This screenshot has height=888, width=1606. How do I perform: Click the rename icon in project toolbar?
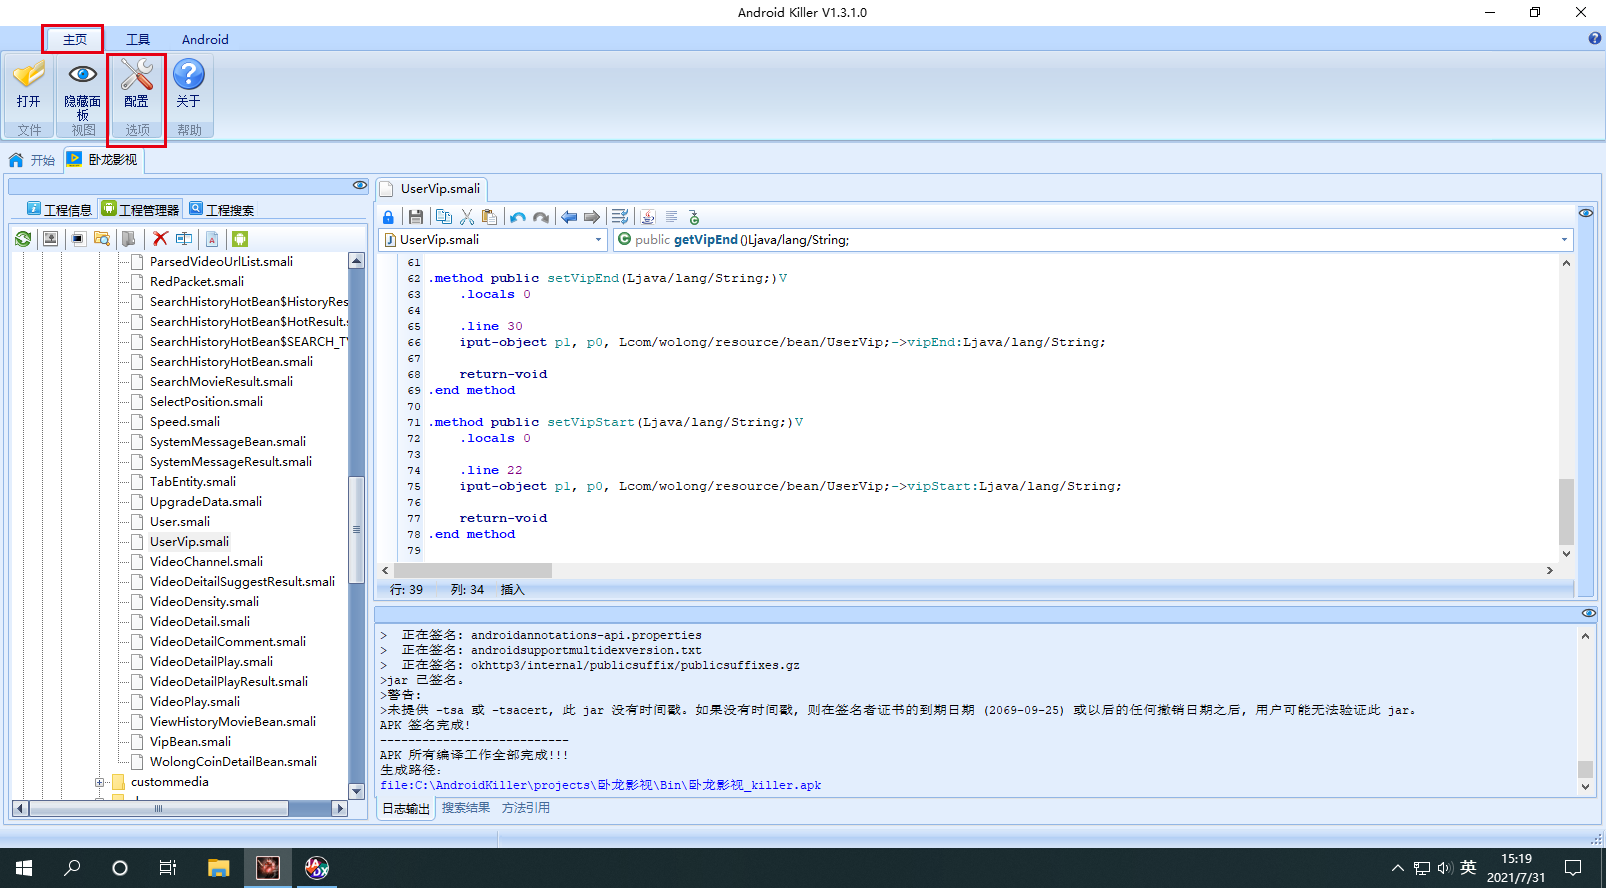pos(184,239)
